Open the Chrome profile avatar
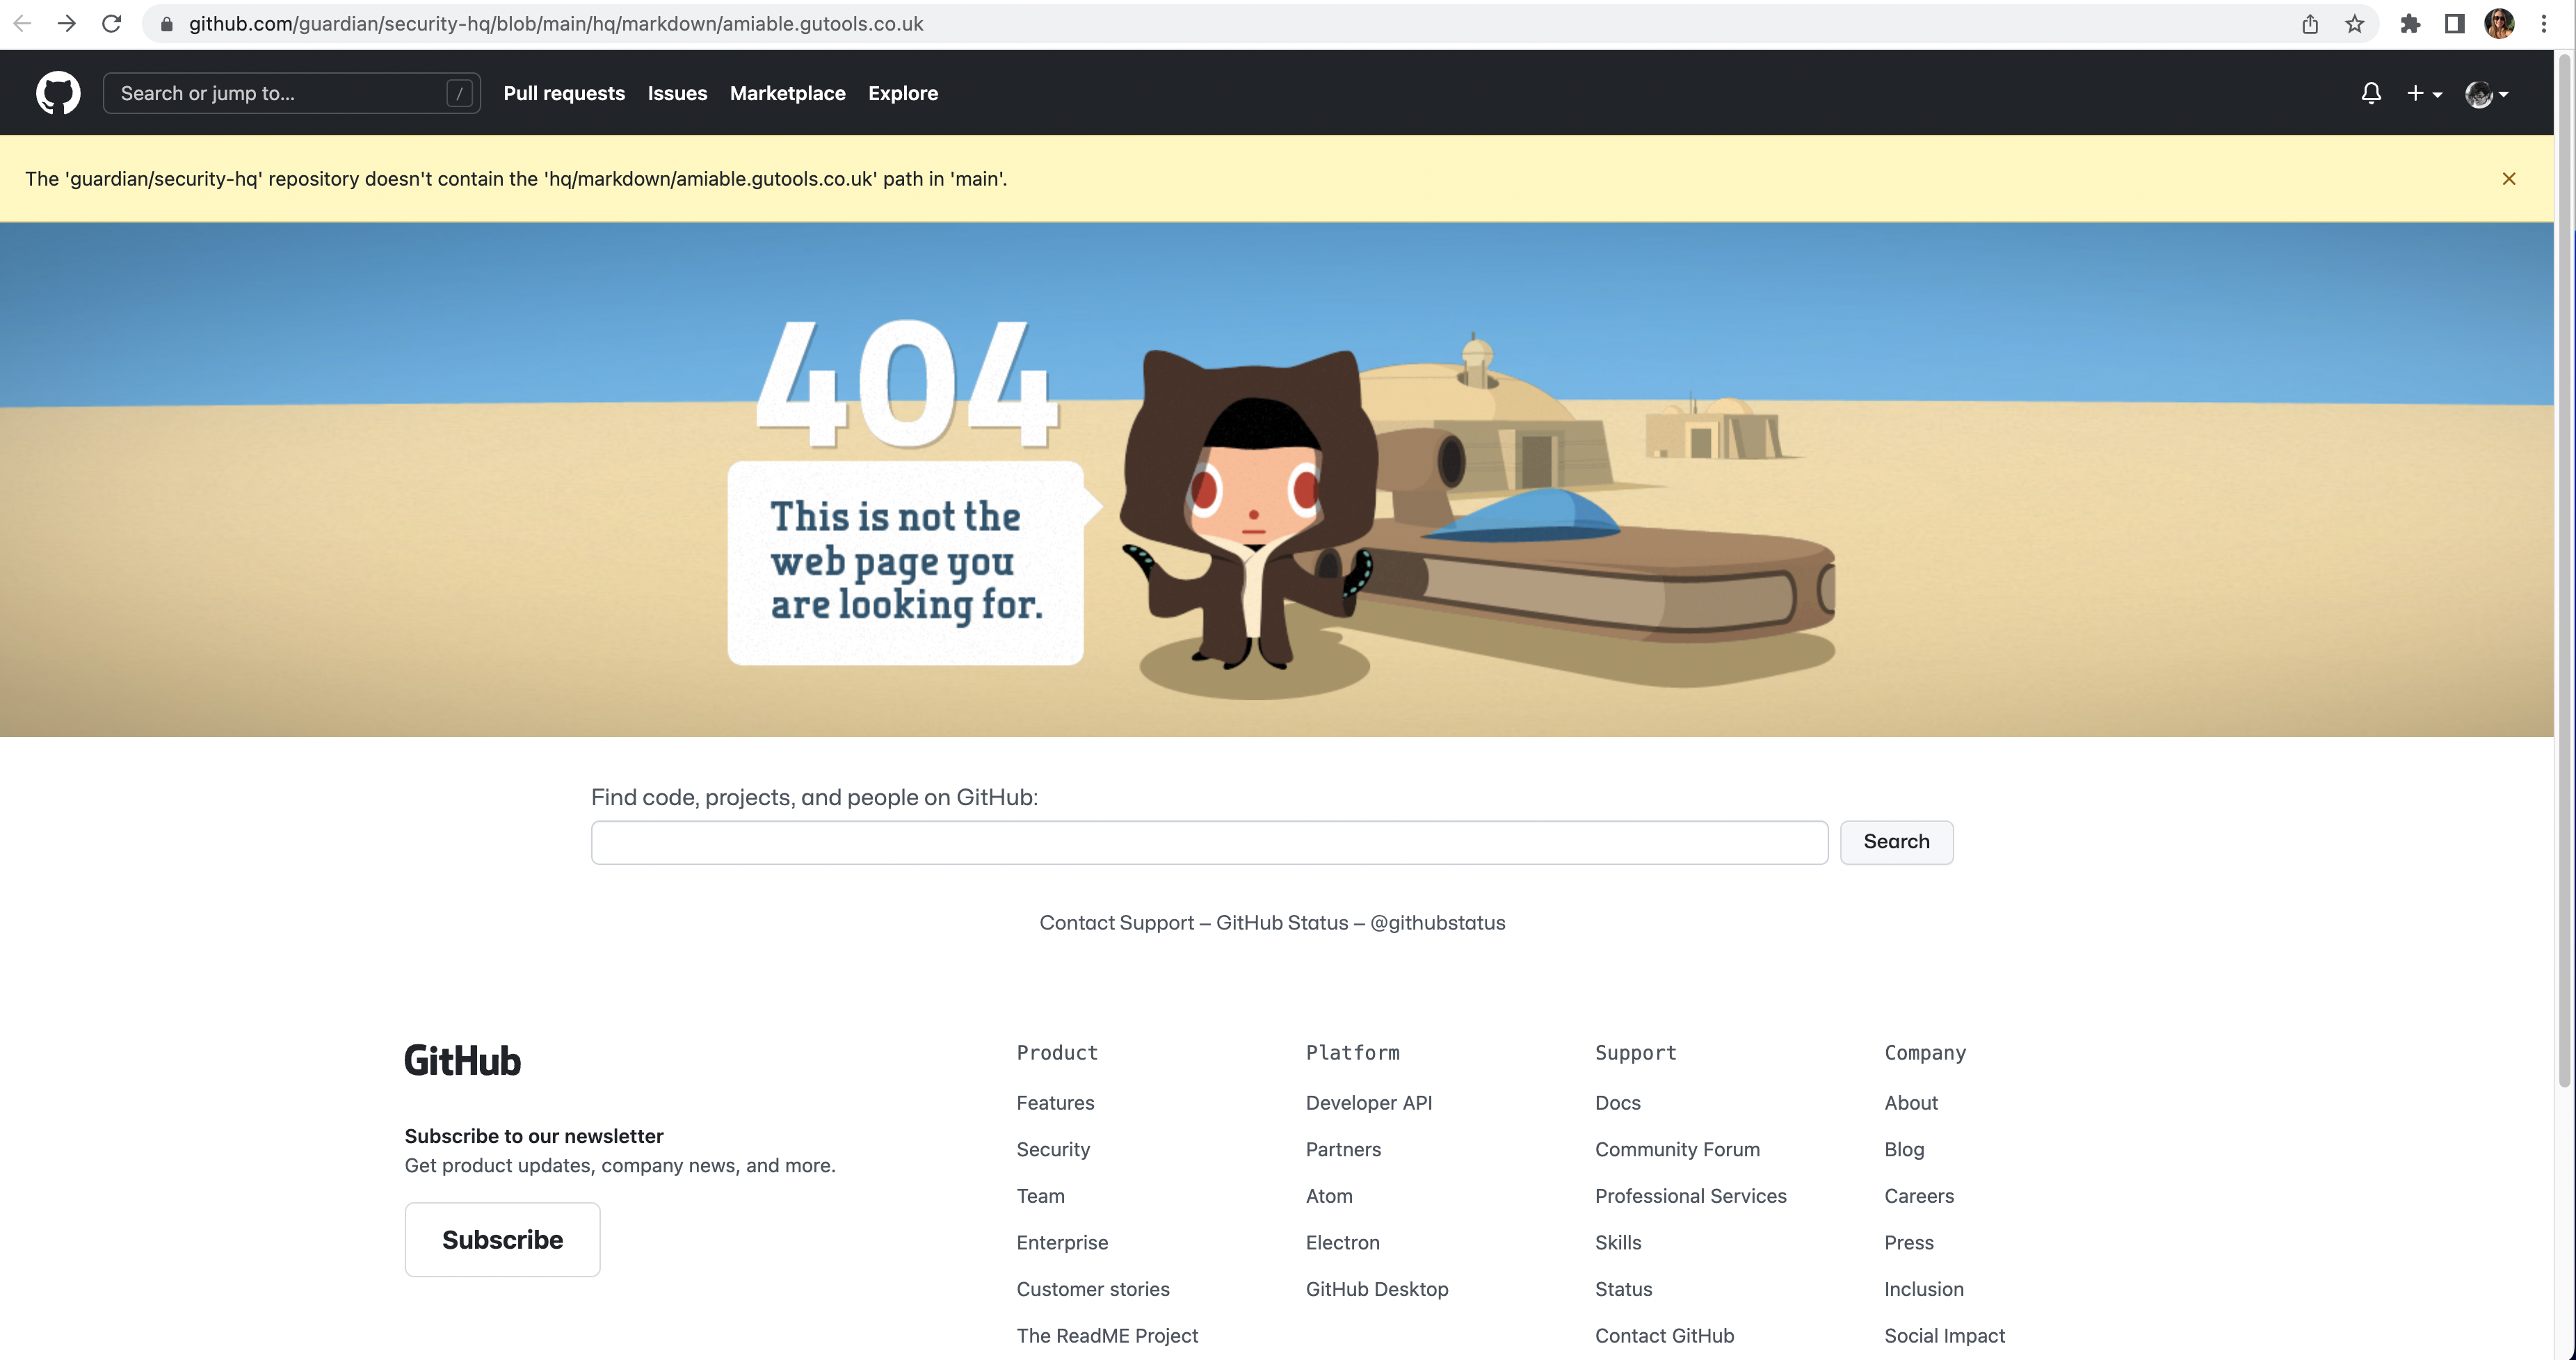2576x1360 pixels. click(2499, 24)
